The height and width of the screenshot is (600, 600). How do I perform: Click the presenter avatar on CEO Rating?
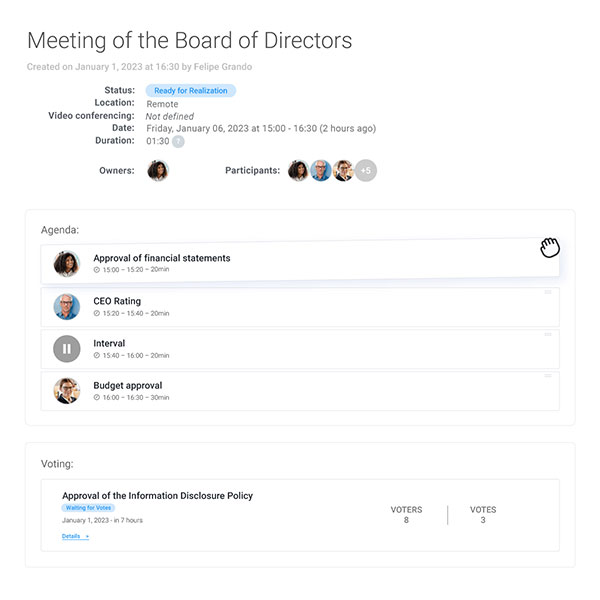pos(67,307)
